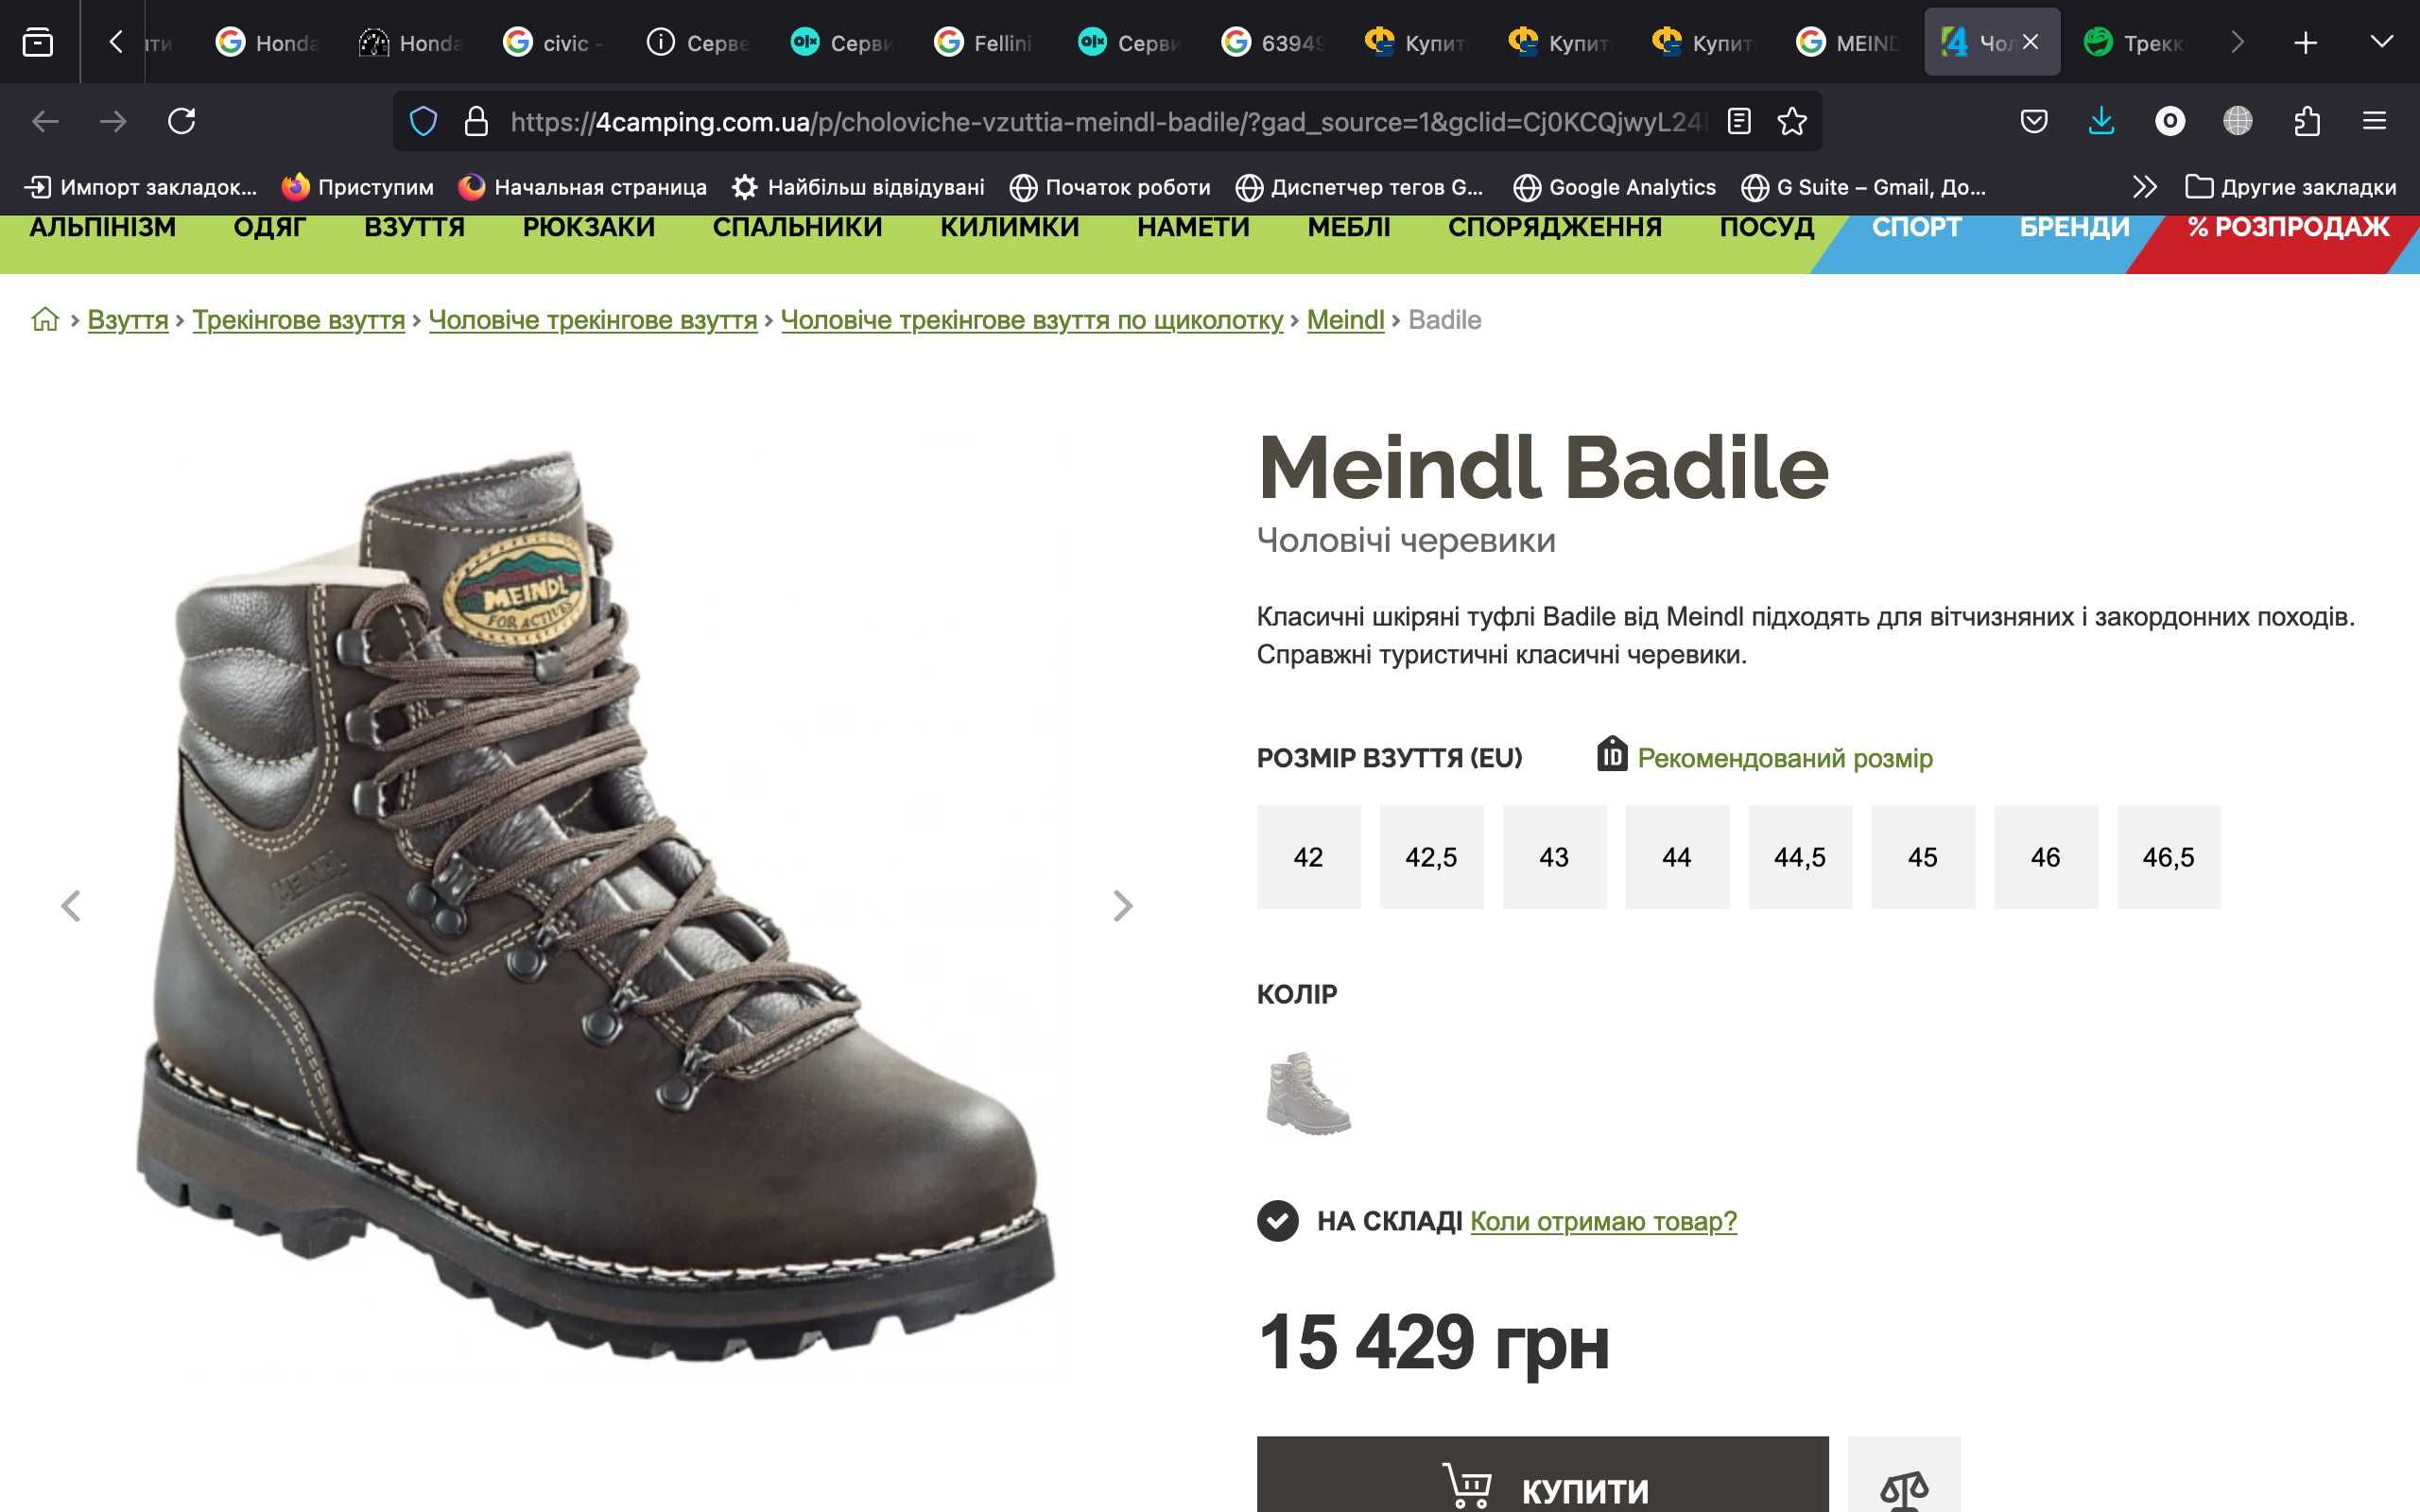Switch to the Трекк tab
The image size is (2420, 1512).
pyautogui.click(x=2134, y=42)
